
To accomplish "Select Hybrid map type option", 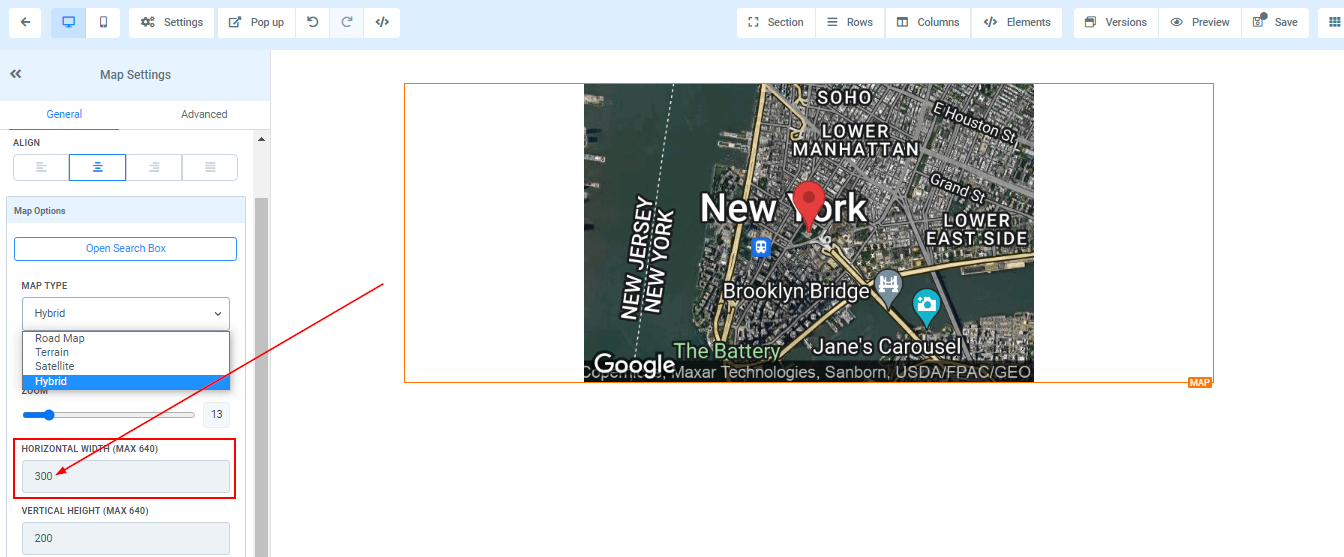I will (126, 381).
